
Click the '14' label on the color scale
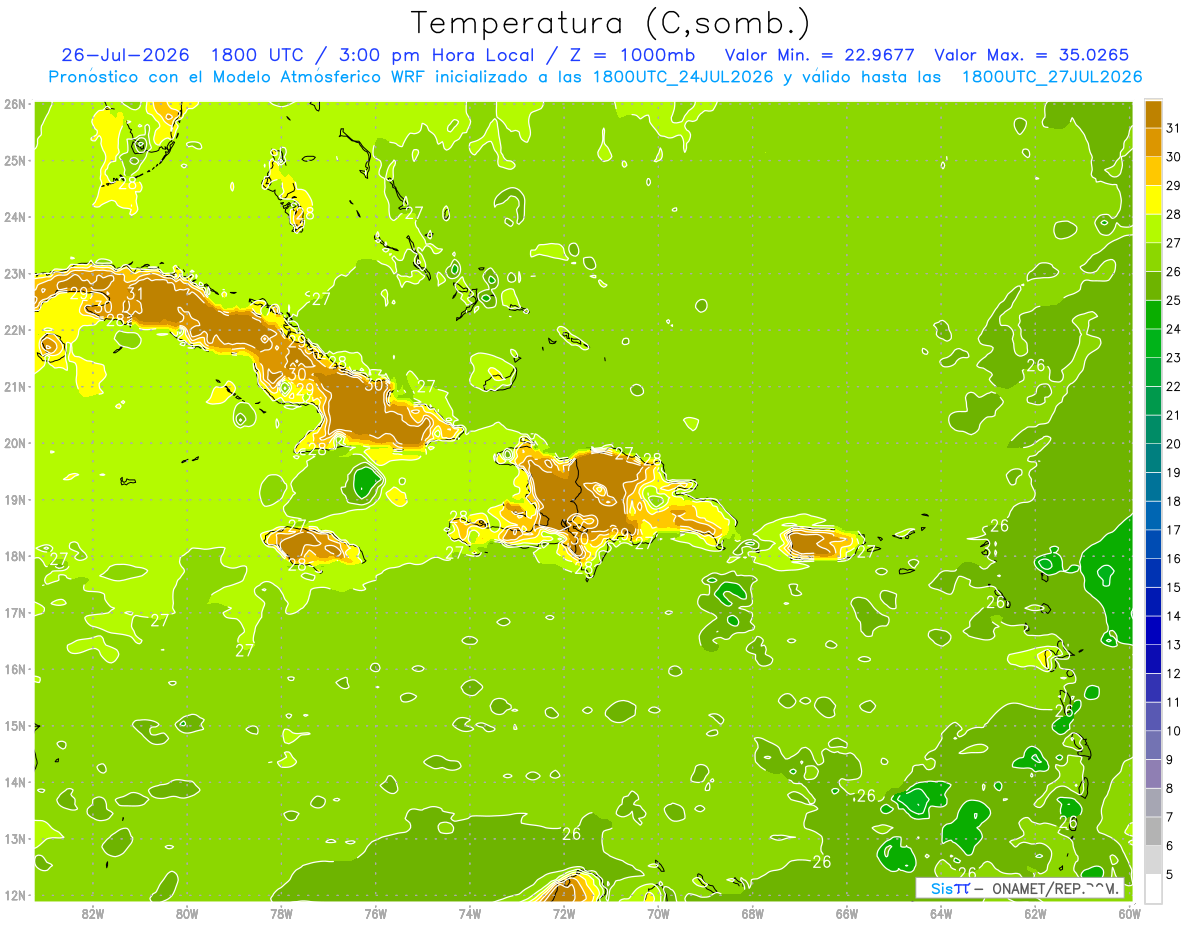(1173, 616)
